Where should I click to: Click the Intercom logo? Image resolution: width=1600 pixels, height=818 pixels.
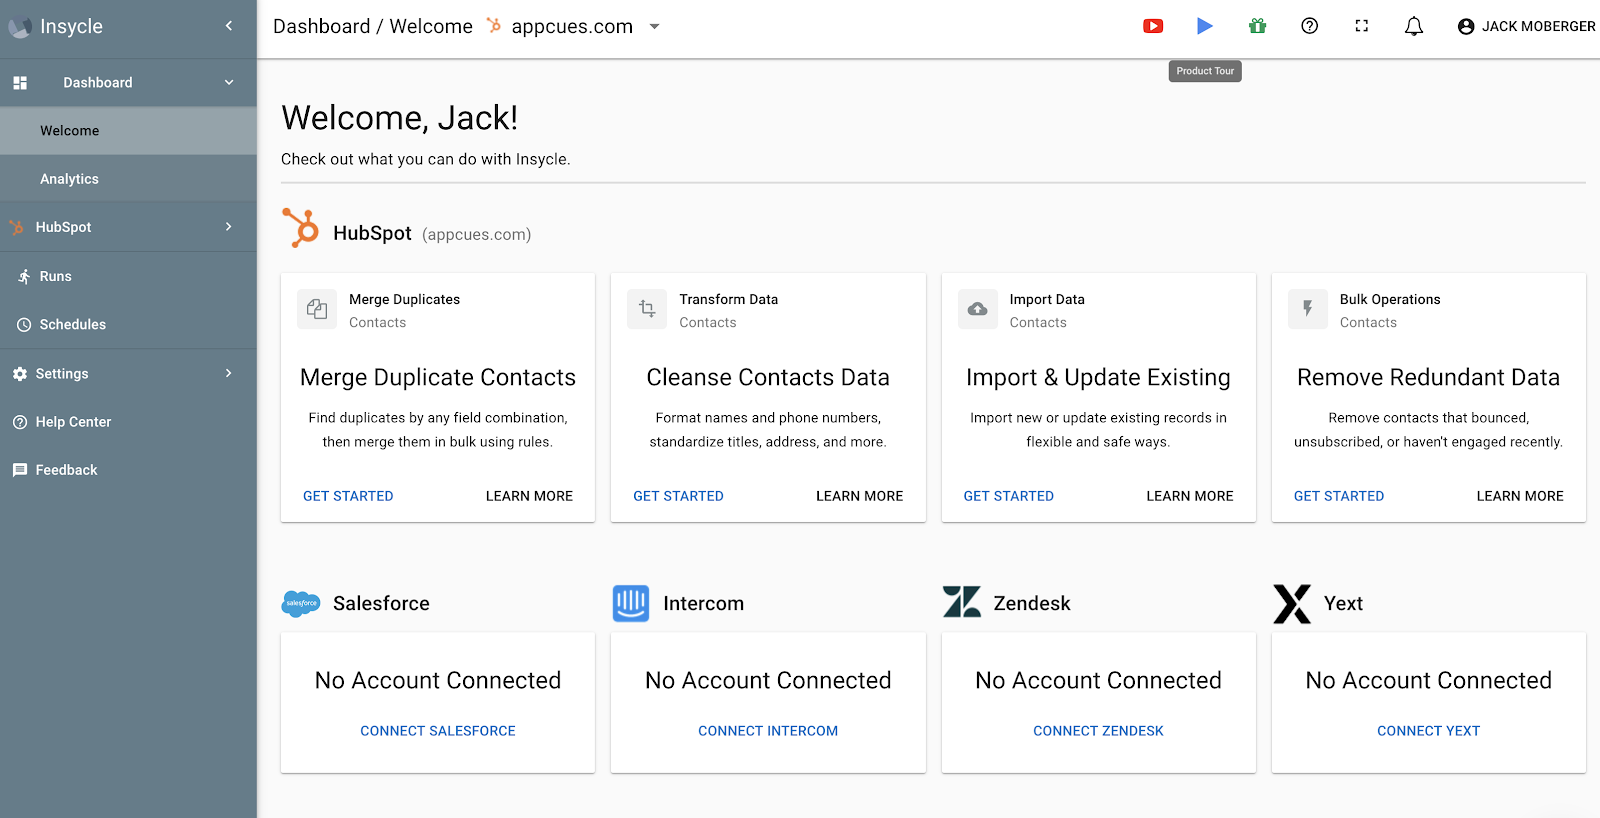click(631, 603)
